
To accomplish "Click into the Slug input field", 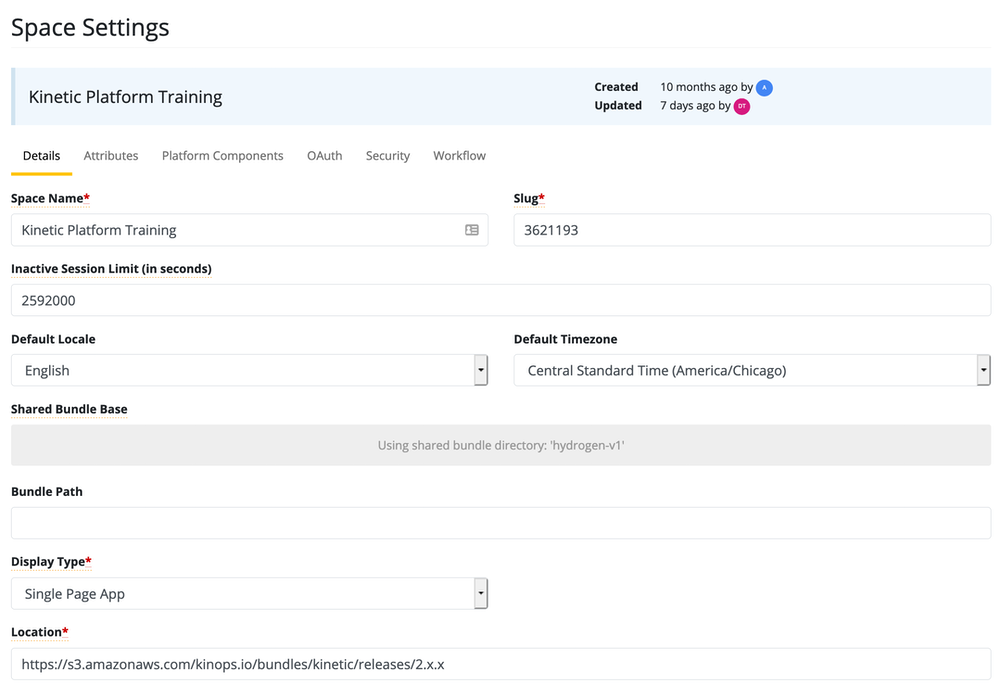I will pos(753,230).
